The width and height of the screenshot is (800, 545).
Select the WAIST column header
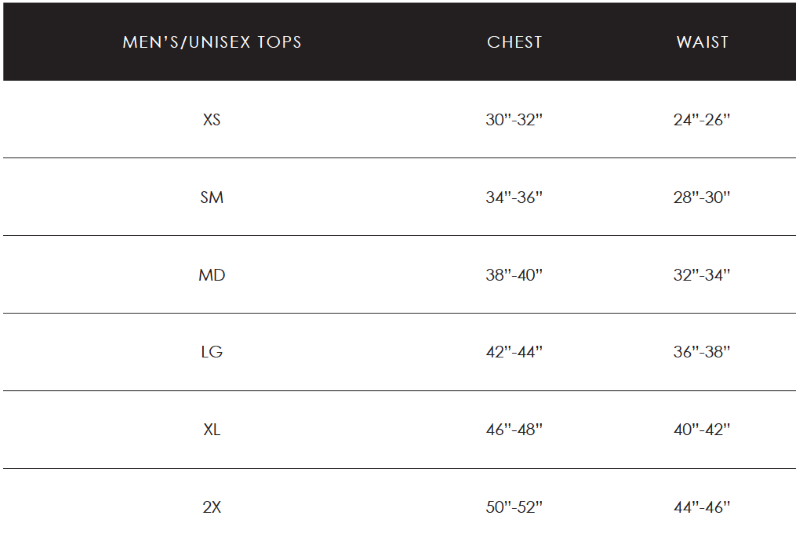[x=702, y=42]
